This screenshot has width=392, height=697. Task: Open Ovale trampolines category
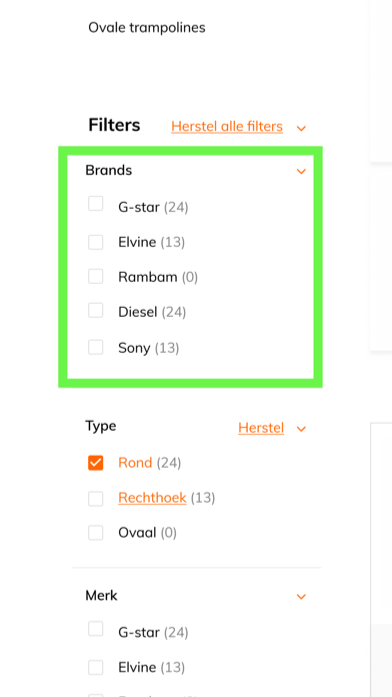point(147,28)
